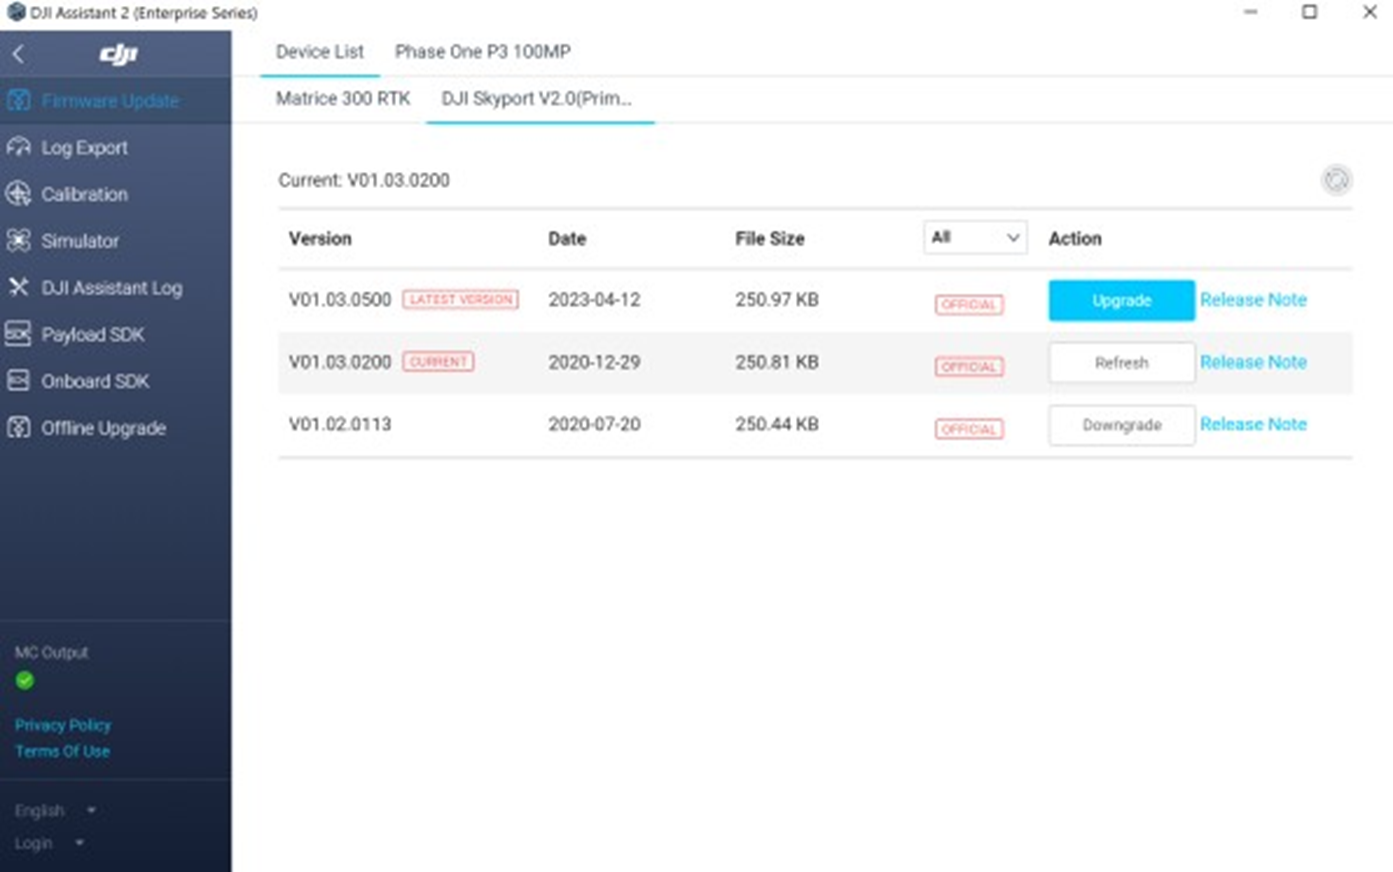Viewport: 1393px width, 872px height.
Task: Click Downgrade for version V01.02.0113
Action: (x=1121, y=425)
